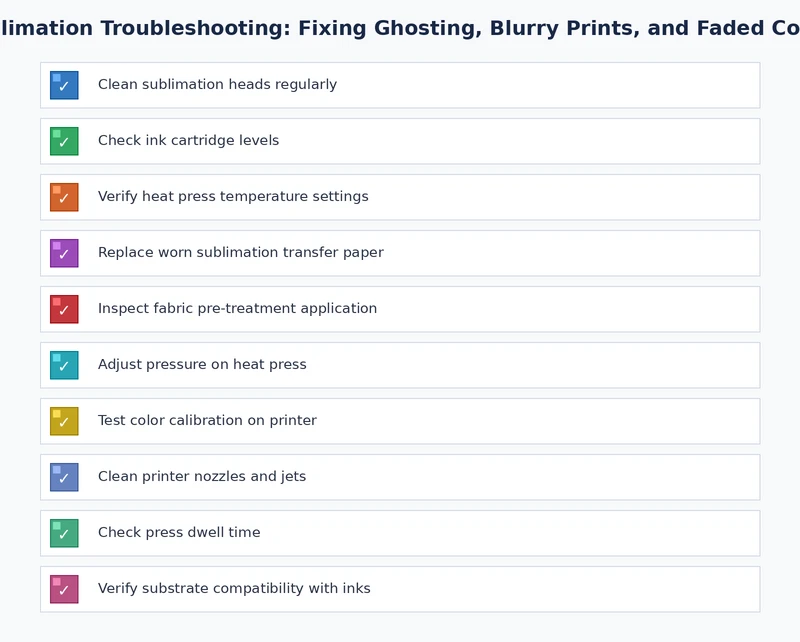Screen dimensions: 800x642
Task: Click the pink checkmark icon for substrate compatibility
Action: tap(64, 589)
